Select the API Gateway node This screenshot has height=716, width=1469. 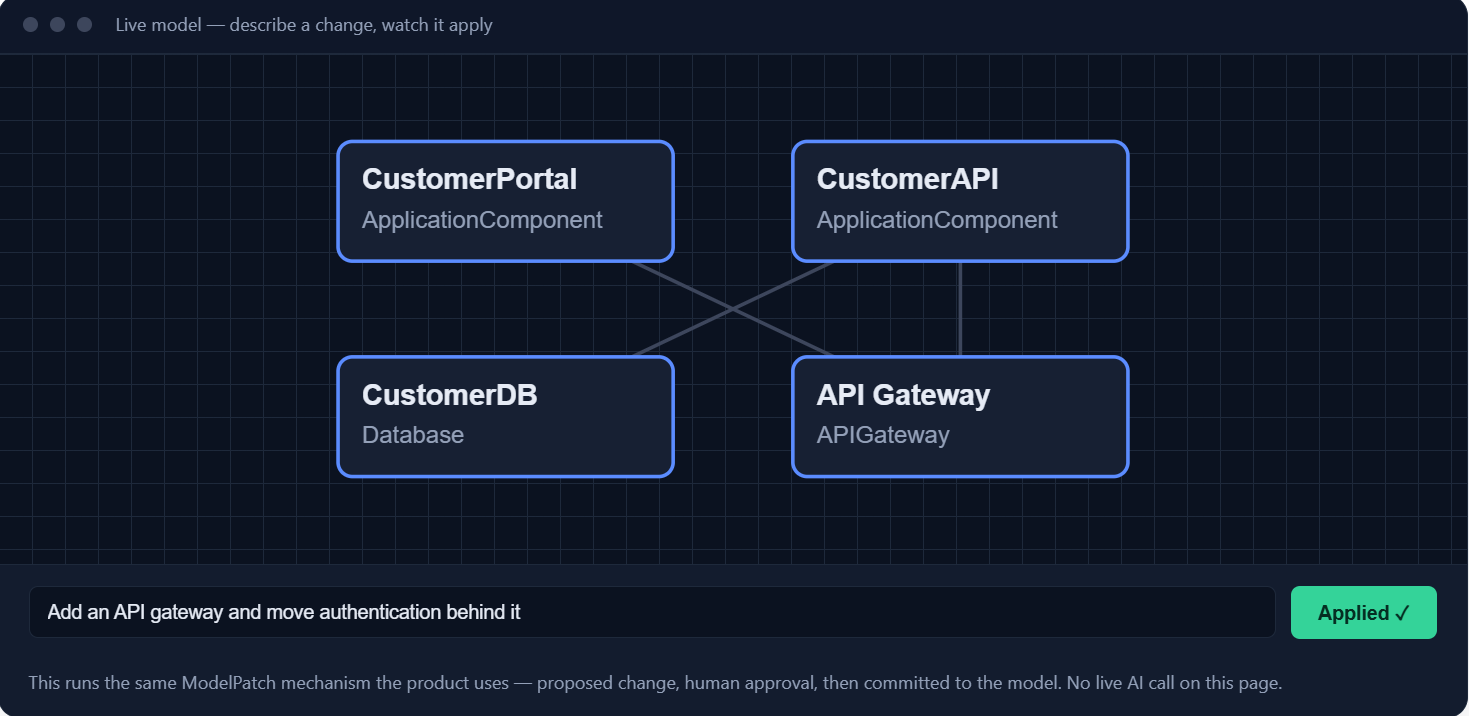(x=960, y=417)
